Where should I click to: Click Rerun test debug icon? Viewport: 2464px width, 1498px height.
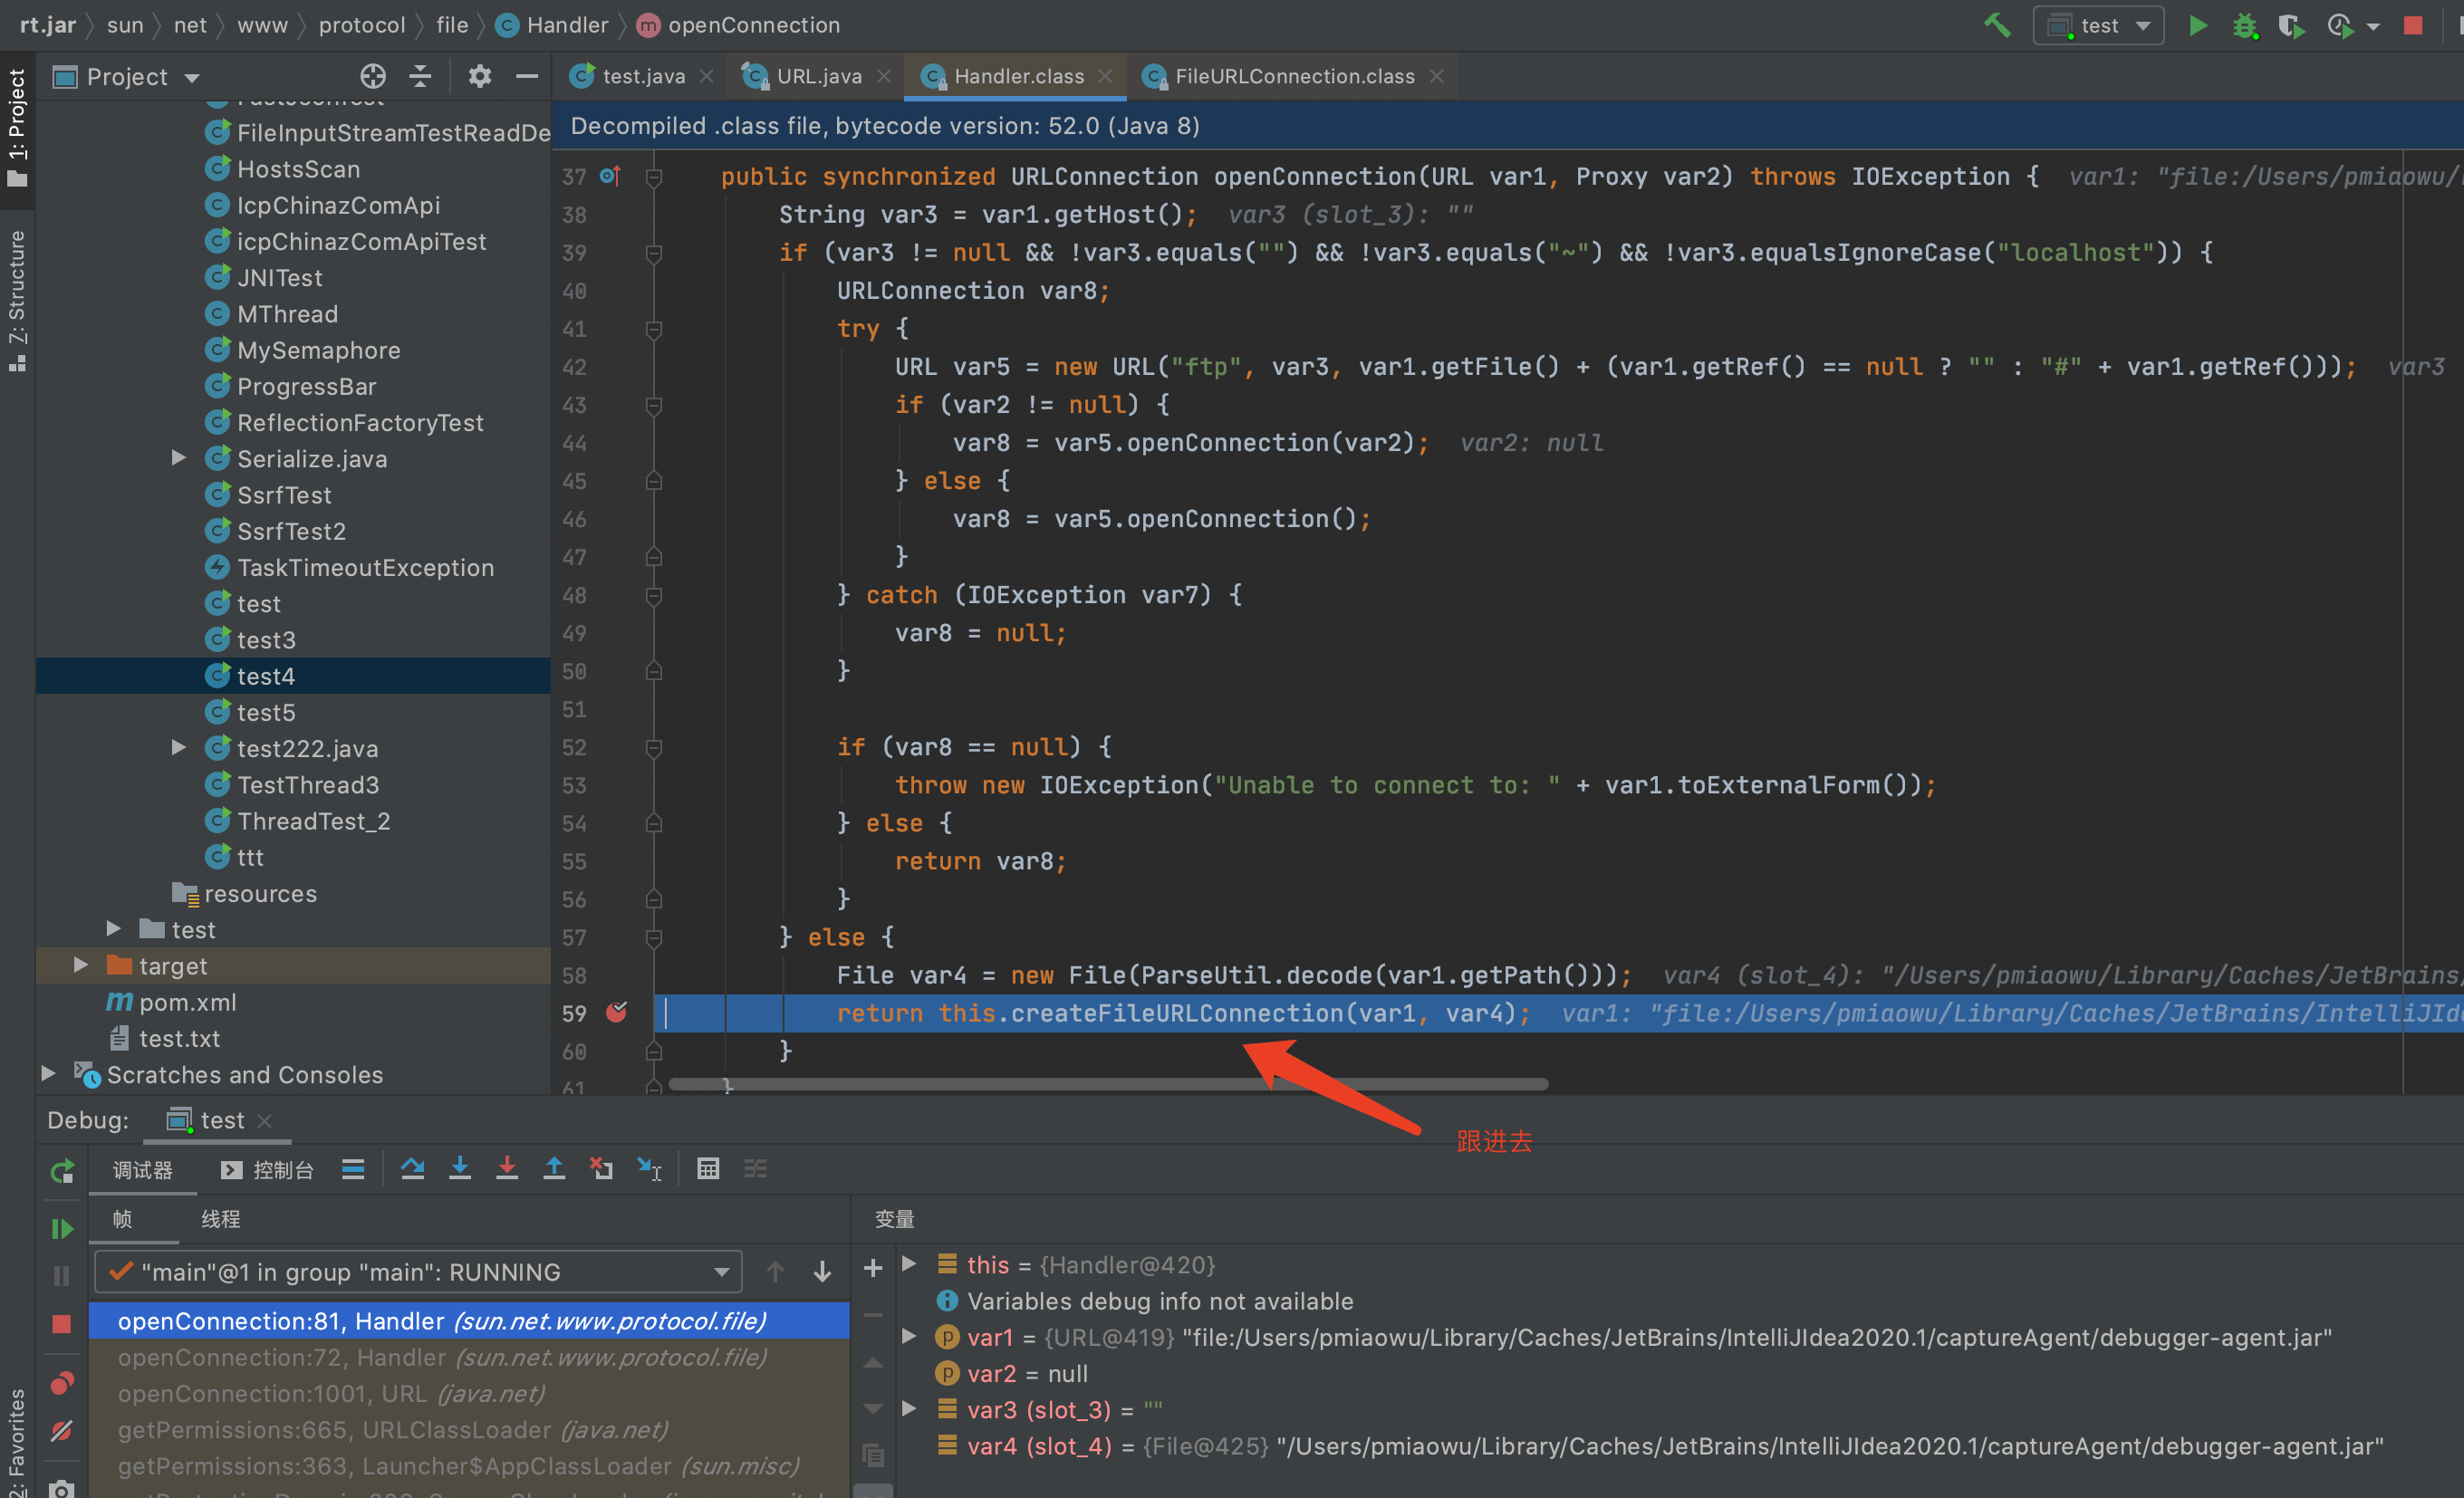62,1171
